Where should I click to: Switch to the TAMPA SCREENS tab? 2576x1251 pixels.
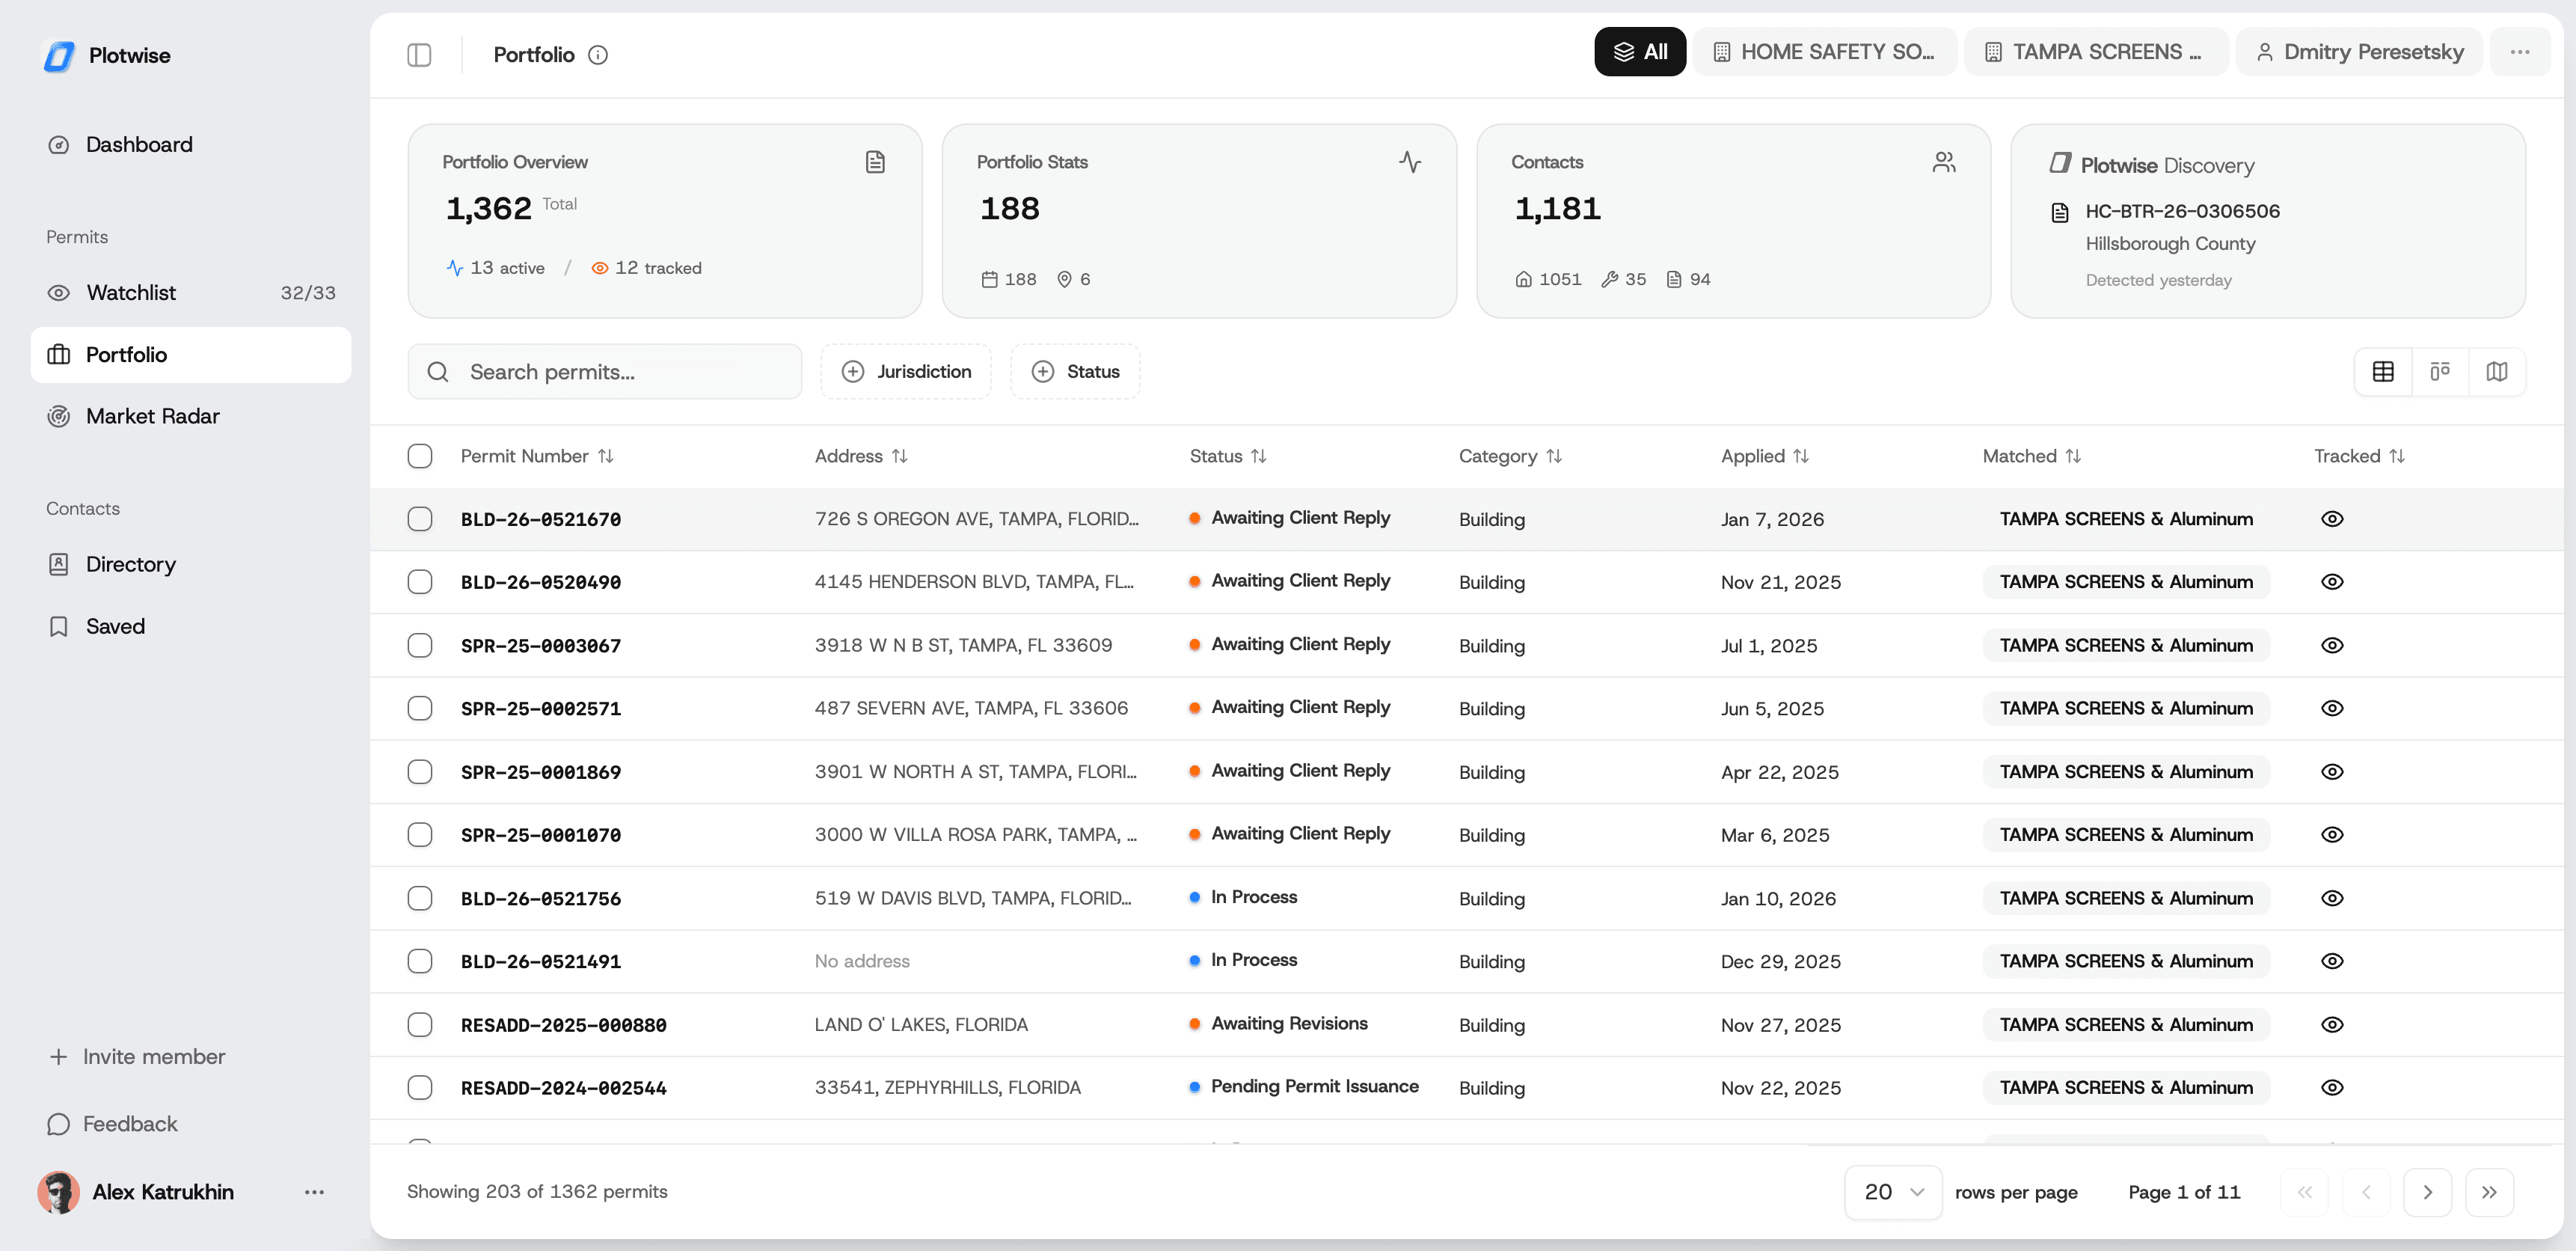tap(2096, 51)
